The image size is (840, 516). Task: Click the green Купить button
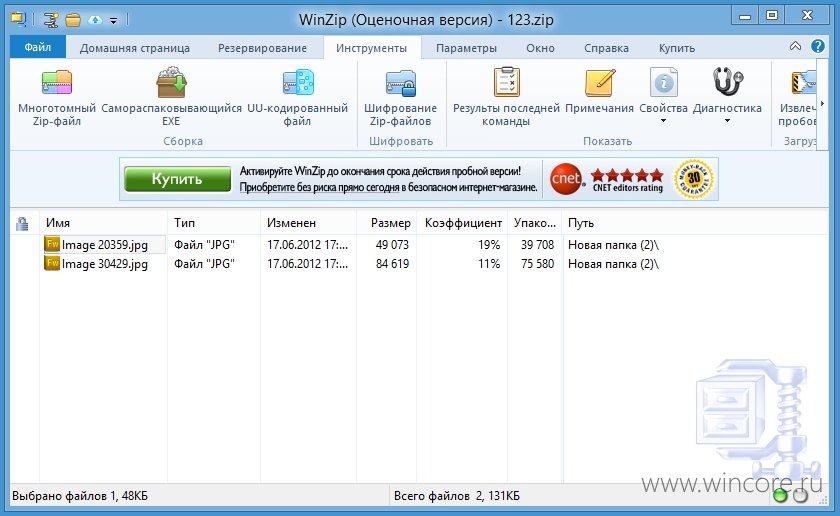(177, 178)
